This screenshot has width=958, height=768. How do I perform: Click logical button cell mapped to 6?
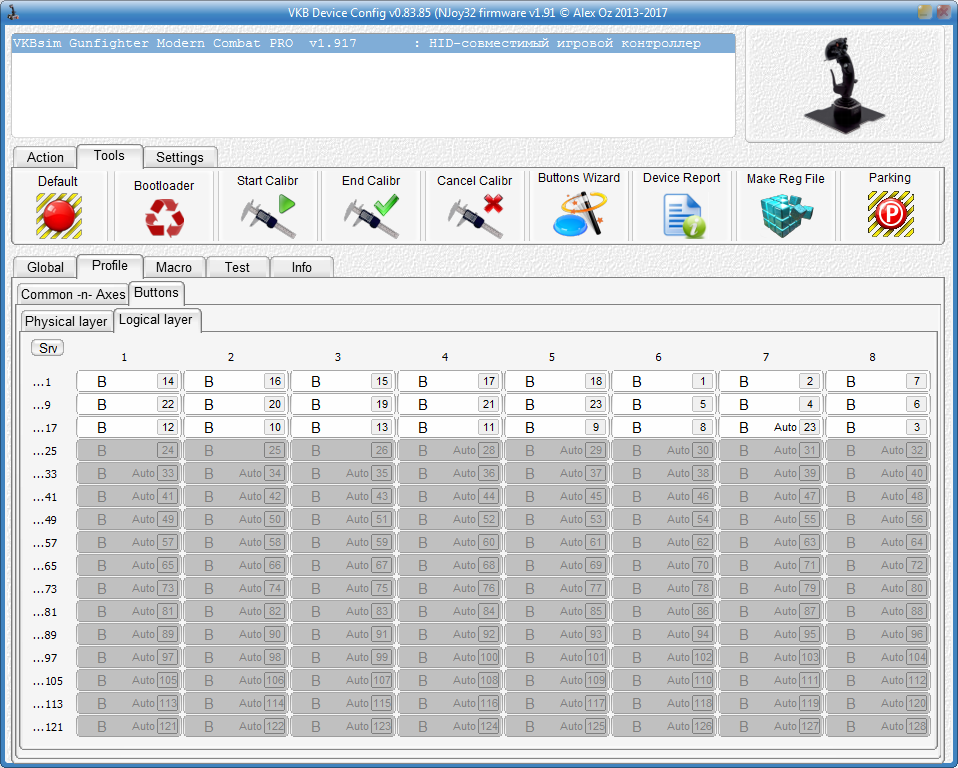tap(877, 404)
